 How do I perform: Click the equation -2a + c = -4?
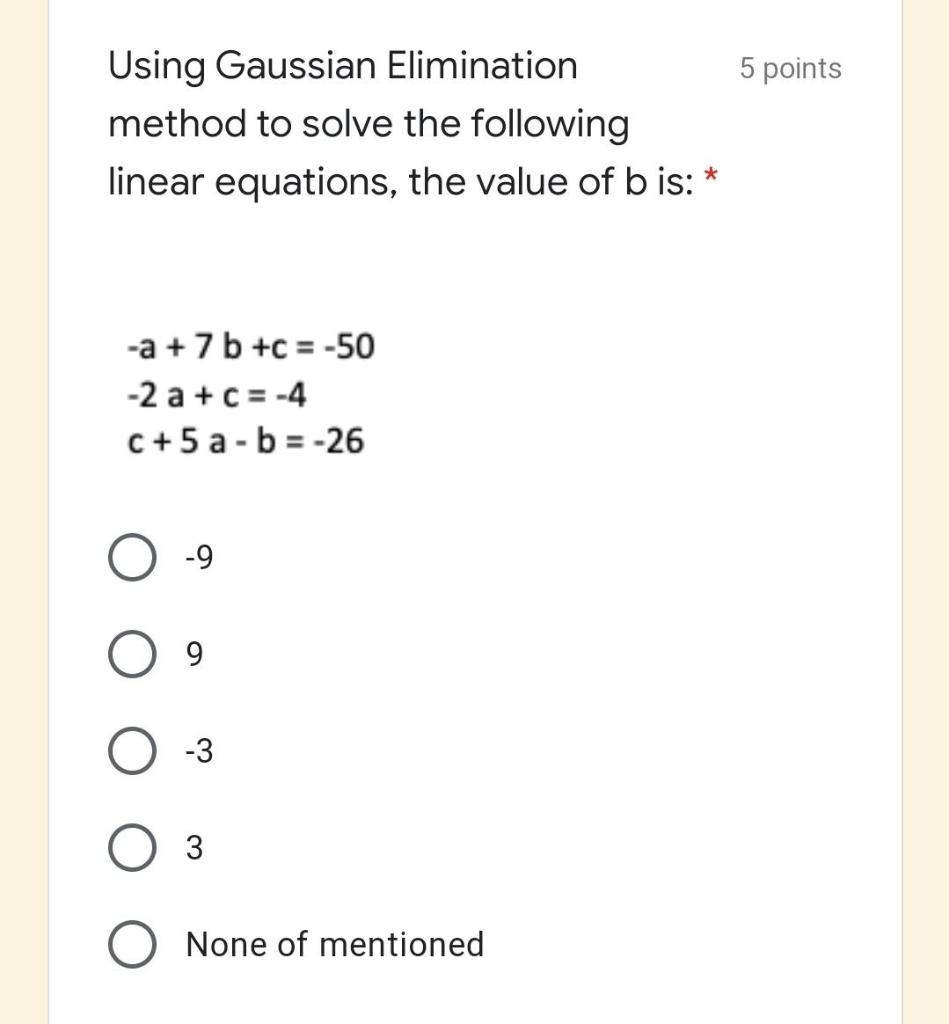(217, 395)
